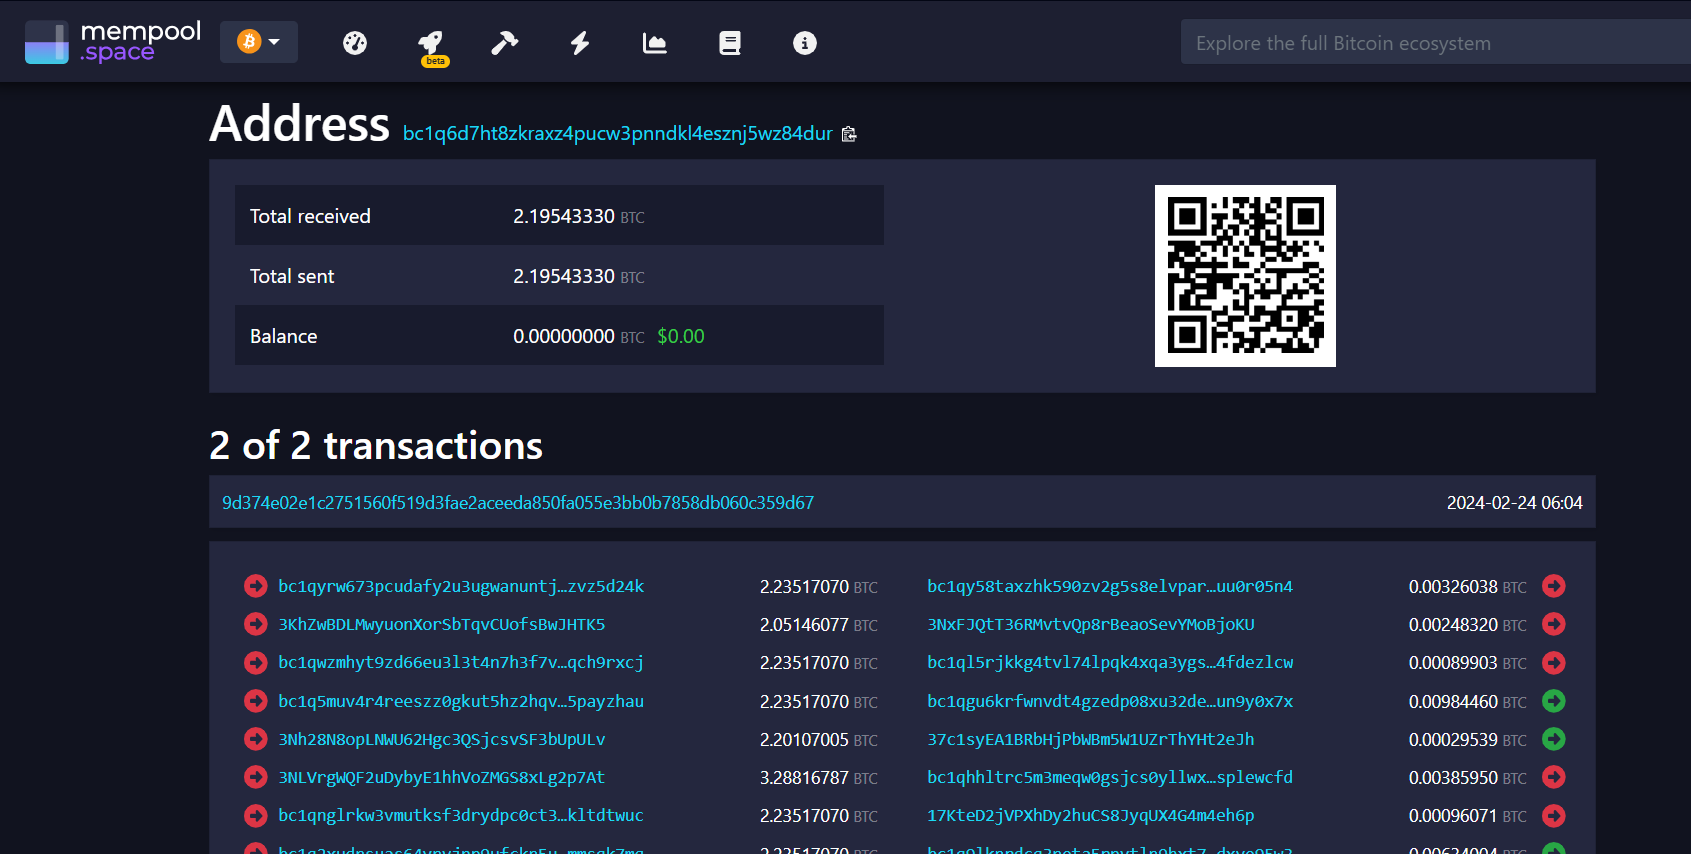Click red arrow beside bc1qyrw673pcudafy input
This screenshot has width=1691, height=854.
pyautogui.click(x=256, y=587)
